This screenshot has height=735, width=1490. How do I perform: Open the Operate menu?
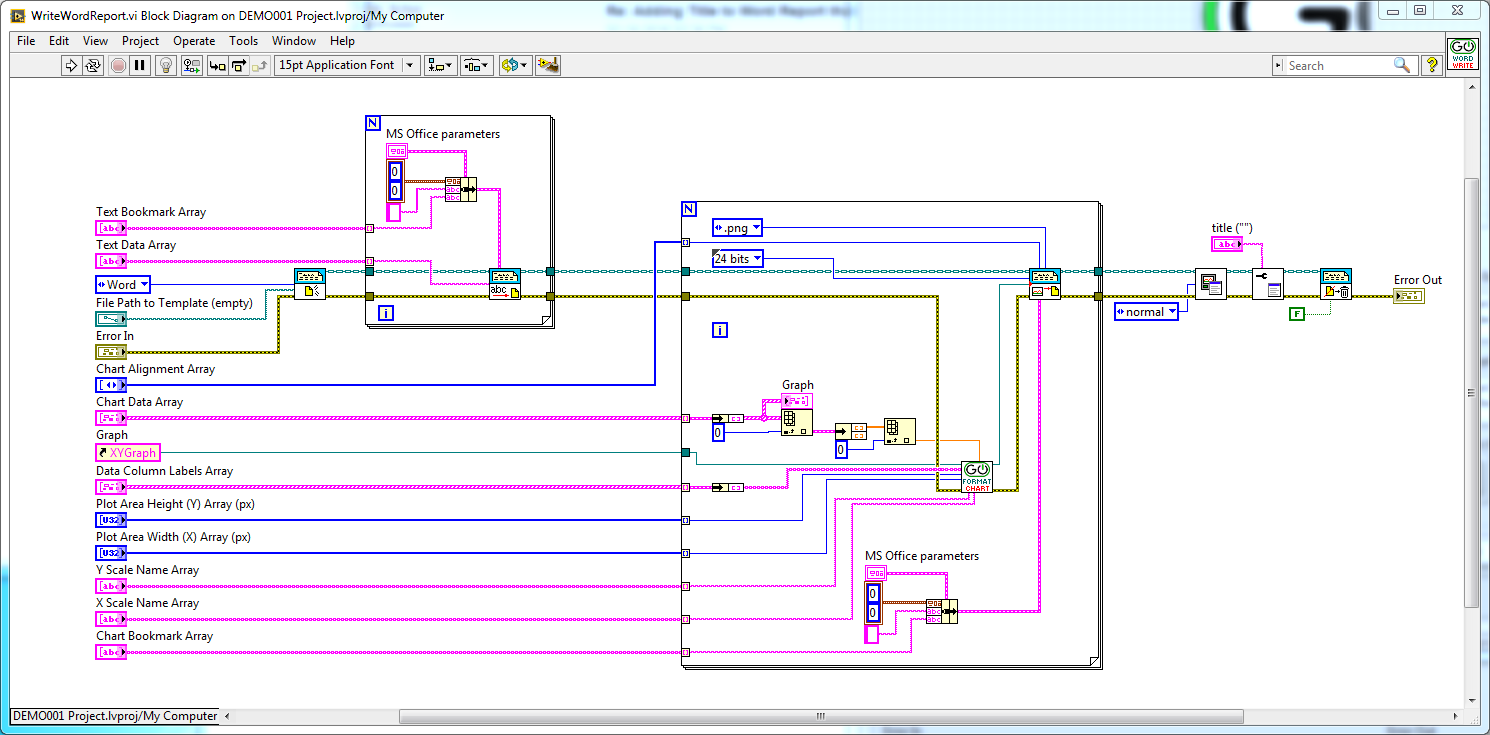(194, 41)
